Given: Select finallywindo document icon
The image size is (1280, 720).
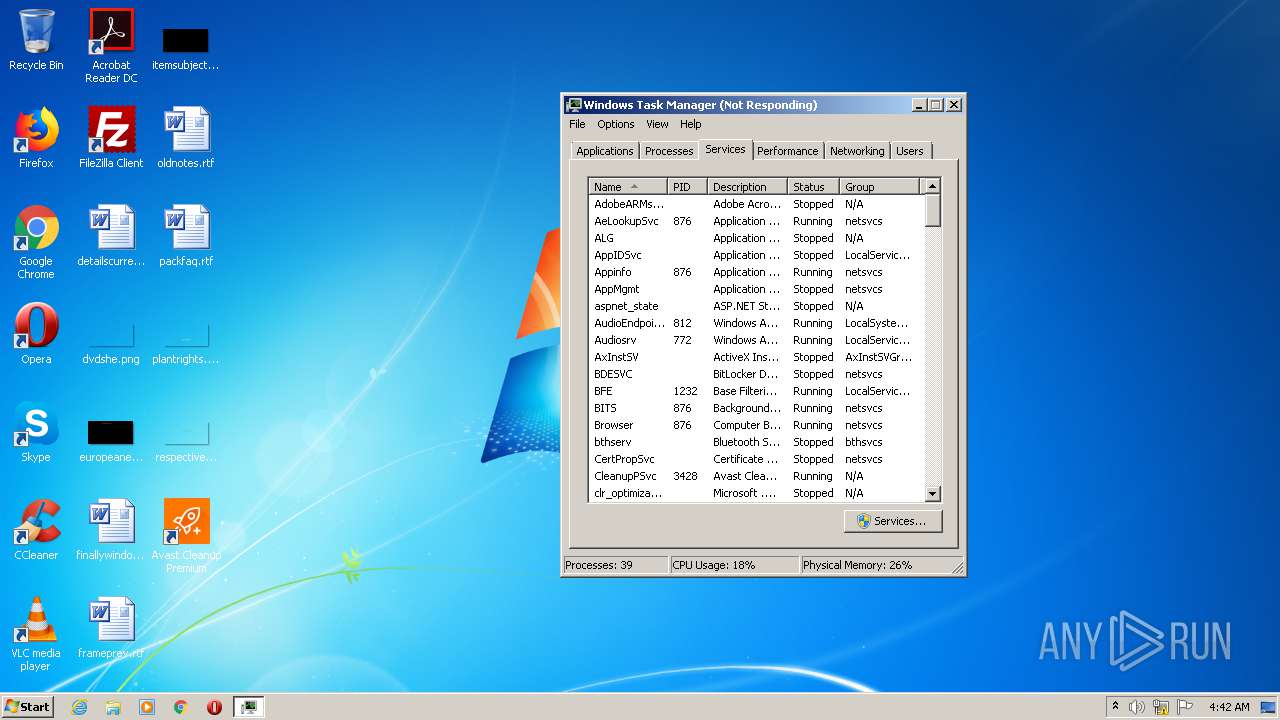Looking at the screenshot, I should (111, 530).
